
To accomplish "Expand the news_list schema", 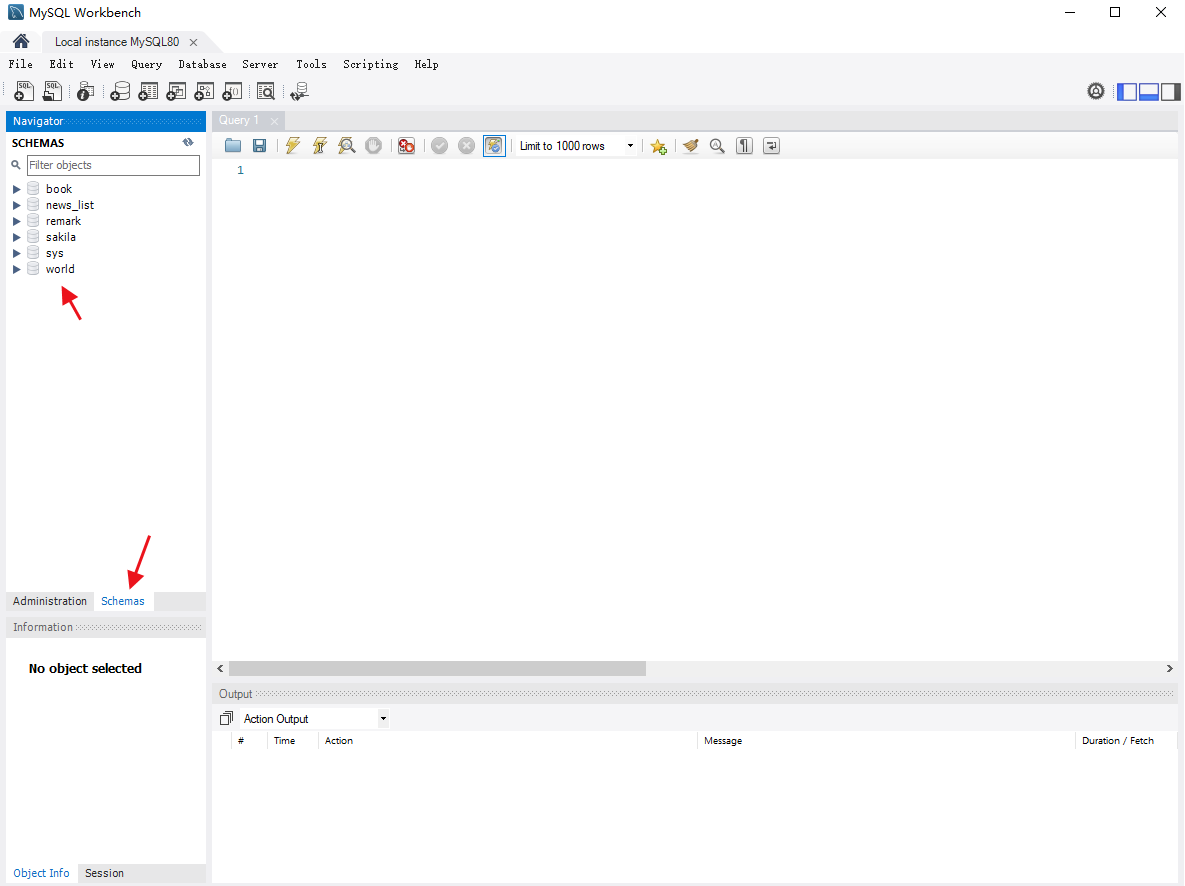I will 17,205.
